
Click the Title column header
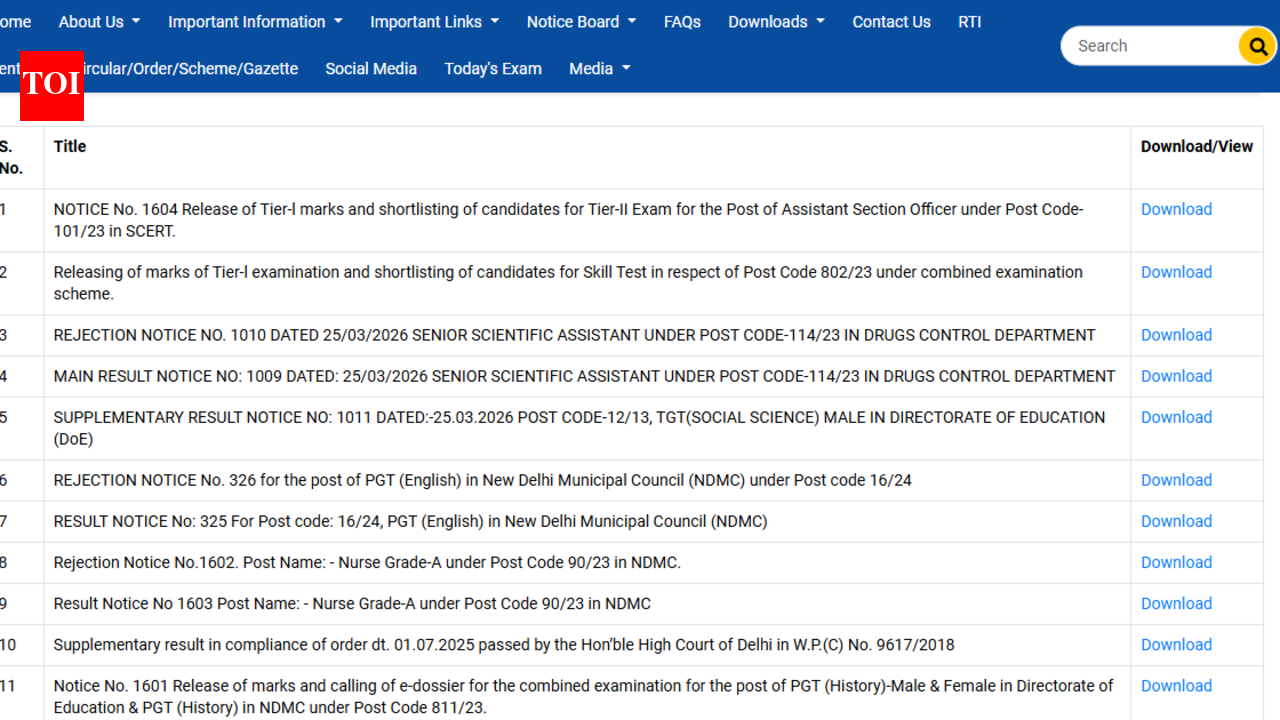tap(70, 146)
